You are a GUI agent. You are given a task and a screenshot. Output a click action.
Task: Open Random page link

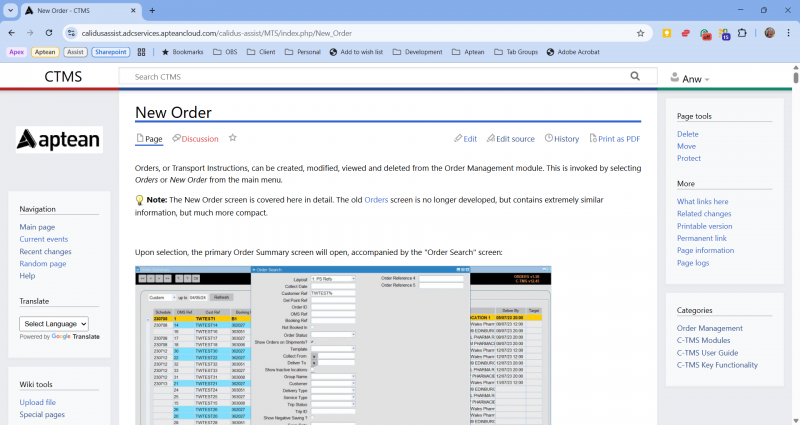click(43, 264)
